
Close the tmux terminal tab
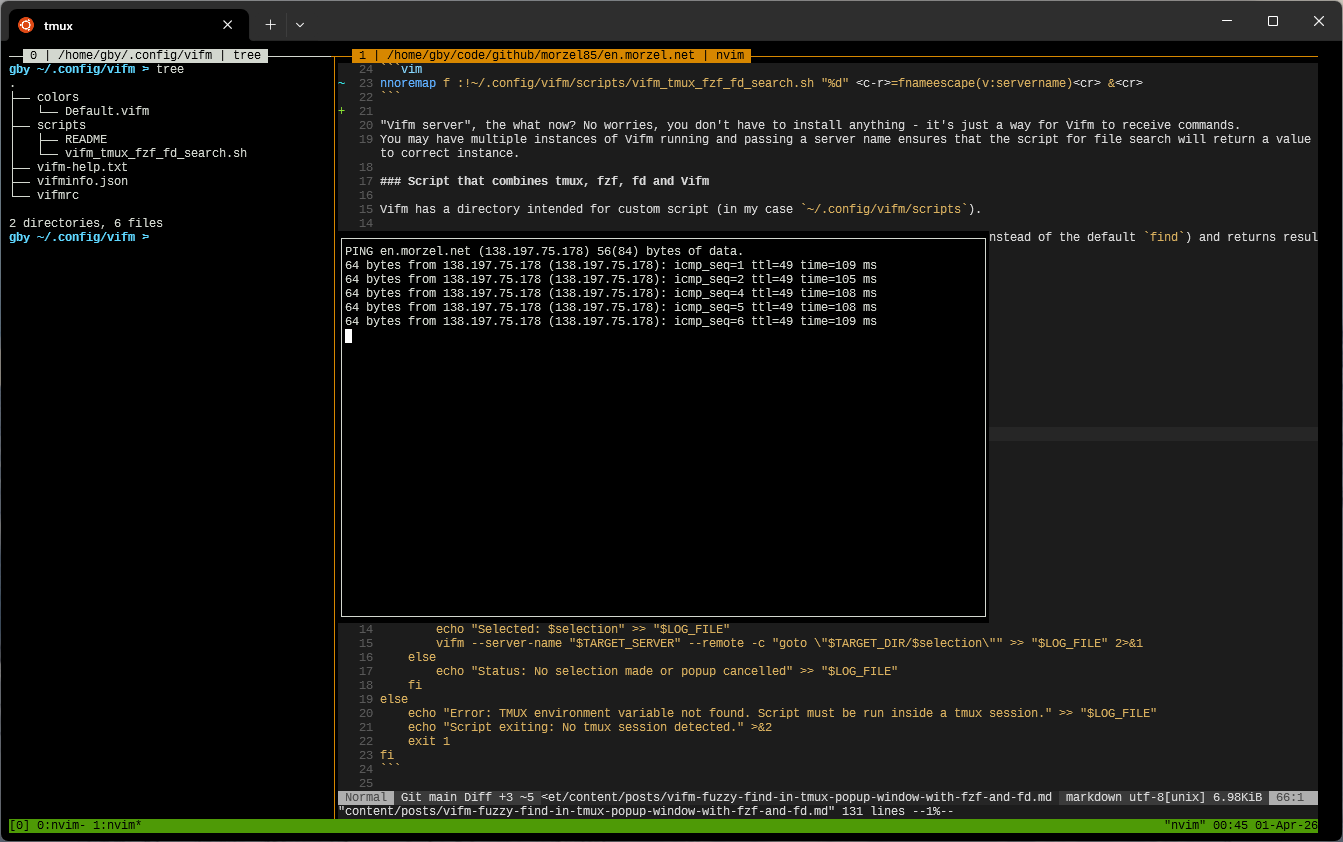coord(228,25)
